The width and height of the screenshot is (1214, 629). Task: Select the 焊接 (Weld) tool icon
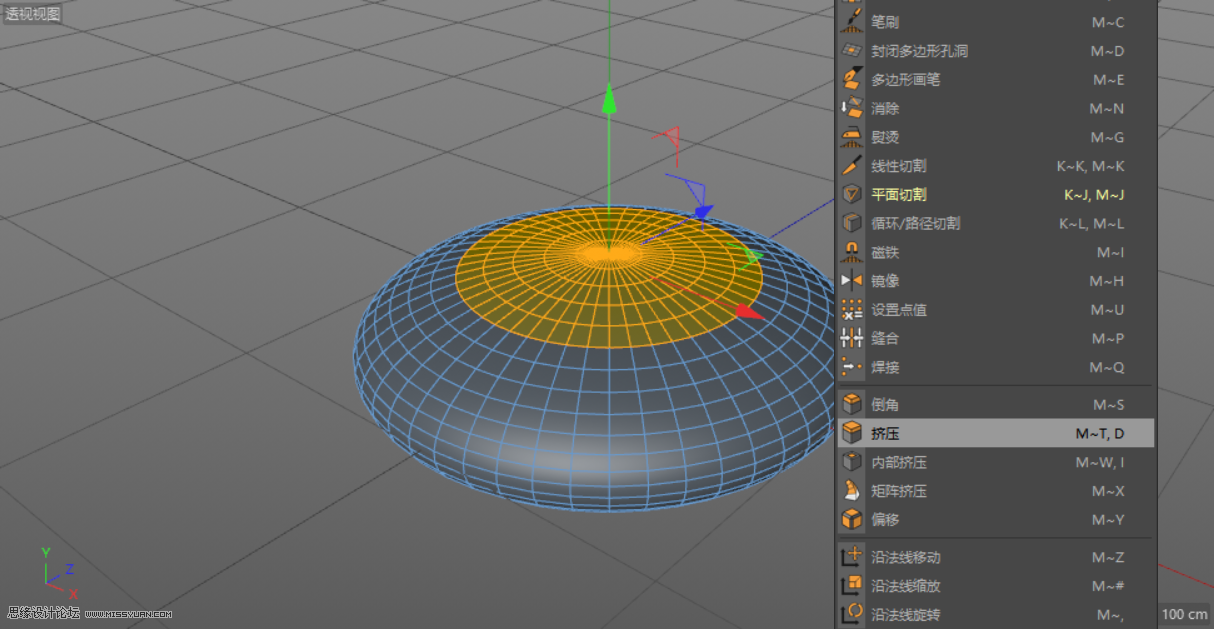point(852,367)
